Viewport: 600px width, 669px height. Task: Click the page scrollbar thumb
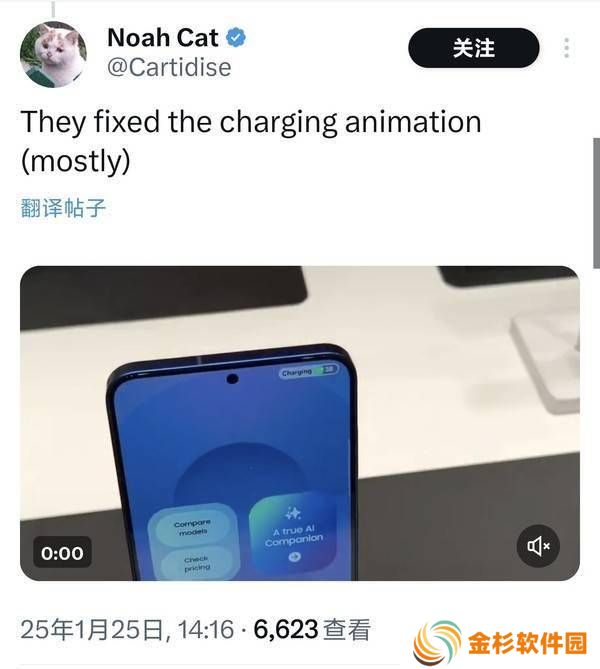[596, 203]
